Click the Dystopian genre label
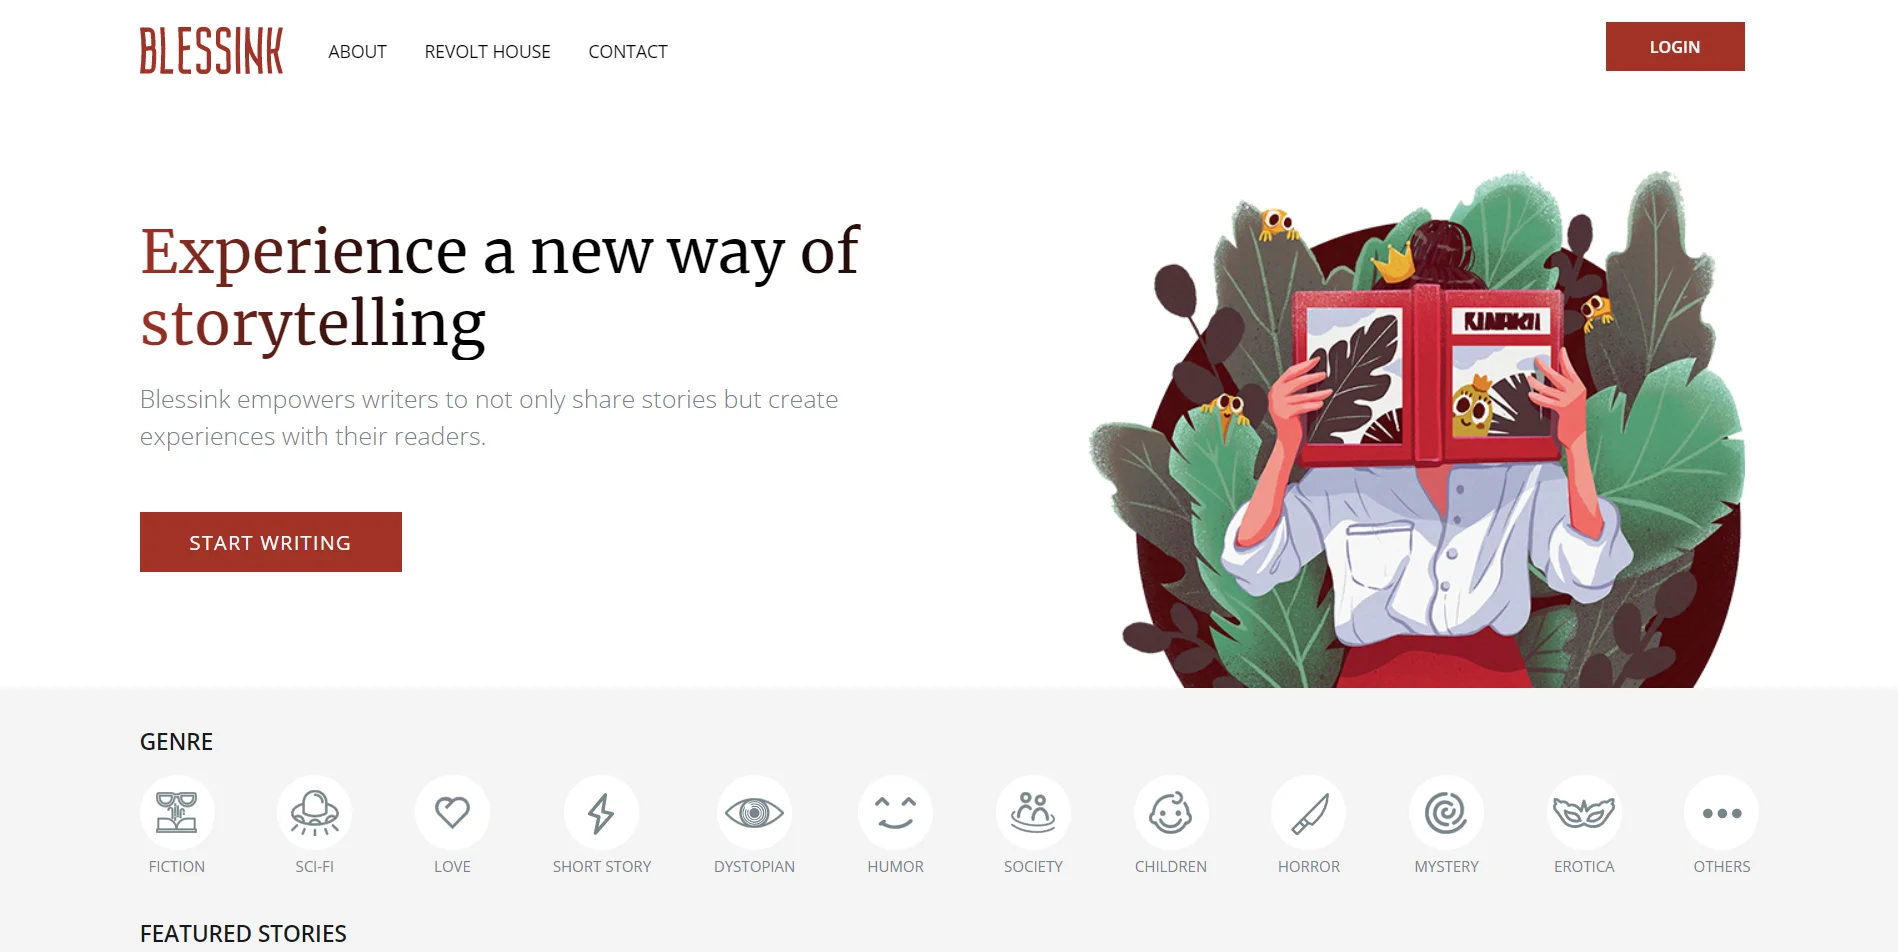Image resolution: width=1898 pixels, height=952 pixels. pos(754,867)
